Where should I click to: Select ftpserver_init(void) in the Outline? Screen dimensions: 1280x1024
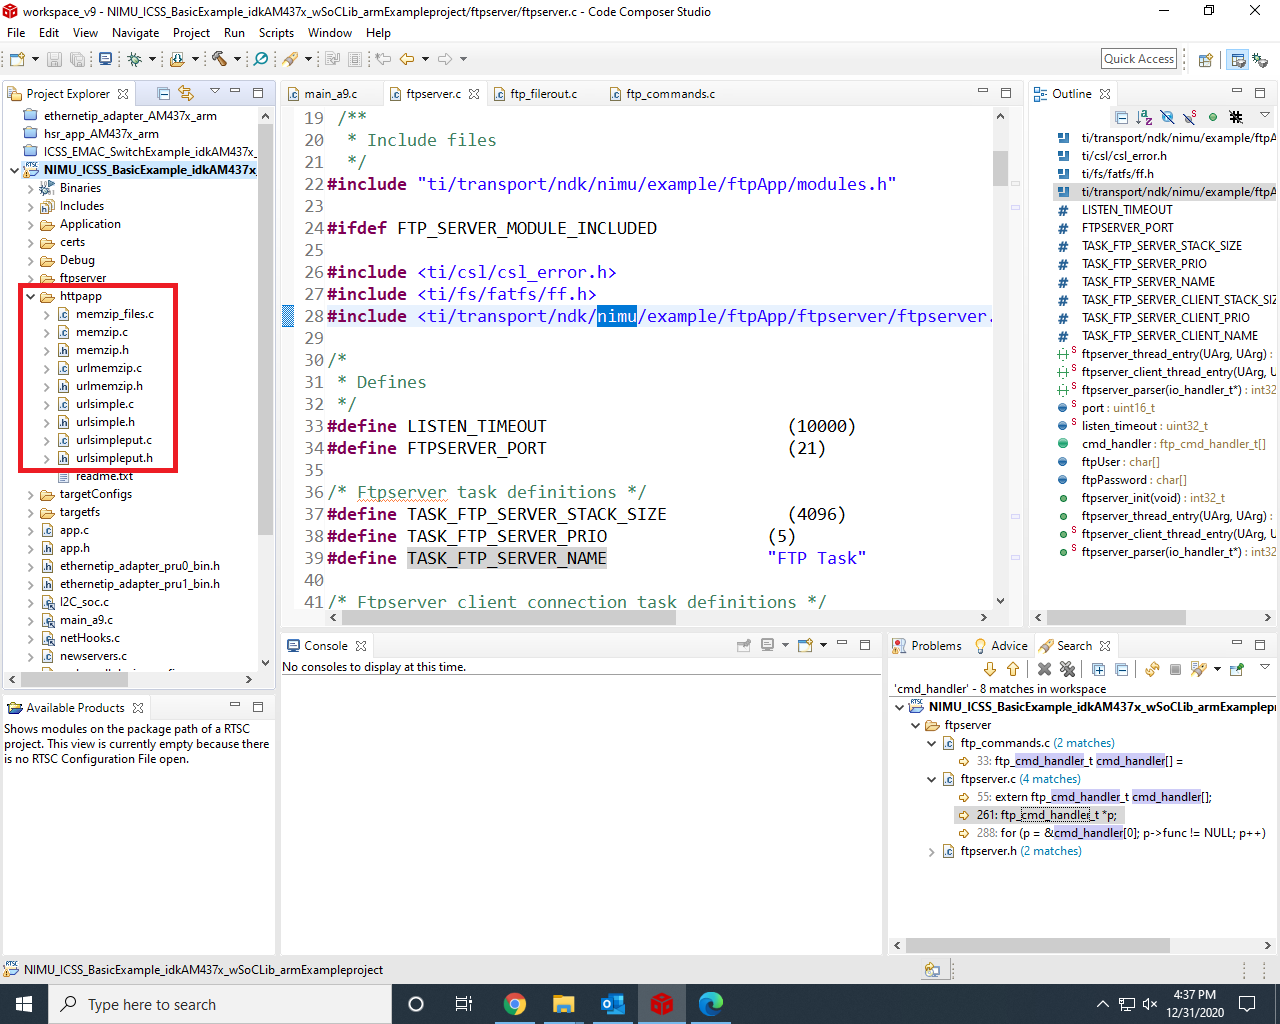pos(1152,498)
